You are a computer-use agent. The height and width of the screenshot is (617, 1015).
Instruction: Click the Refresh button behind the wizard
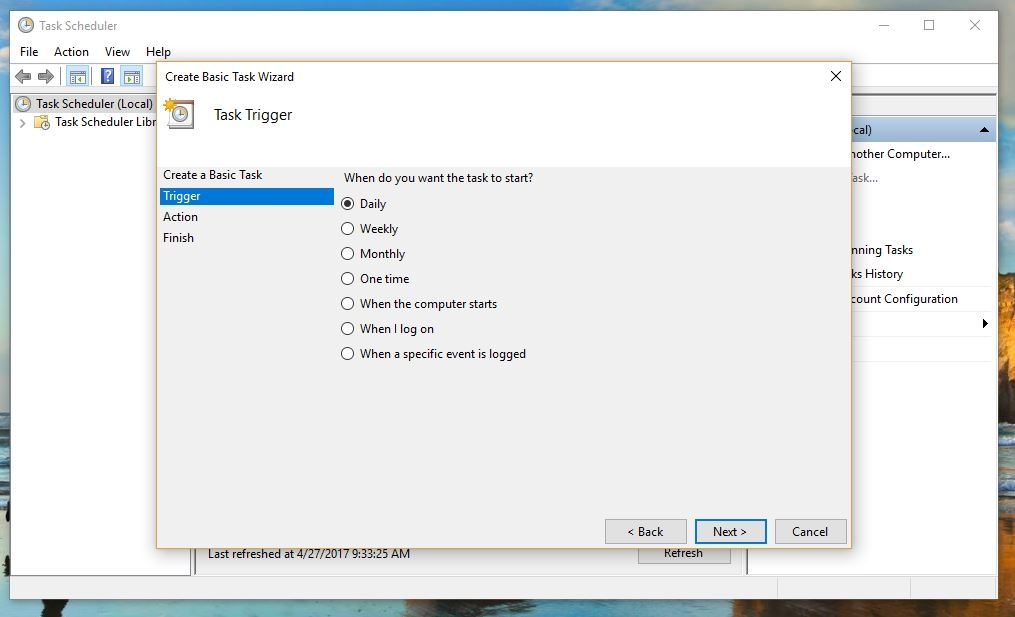pyautogui.click(x=684, y=555)
